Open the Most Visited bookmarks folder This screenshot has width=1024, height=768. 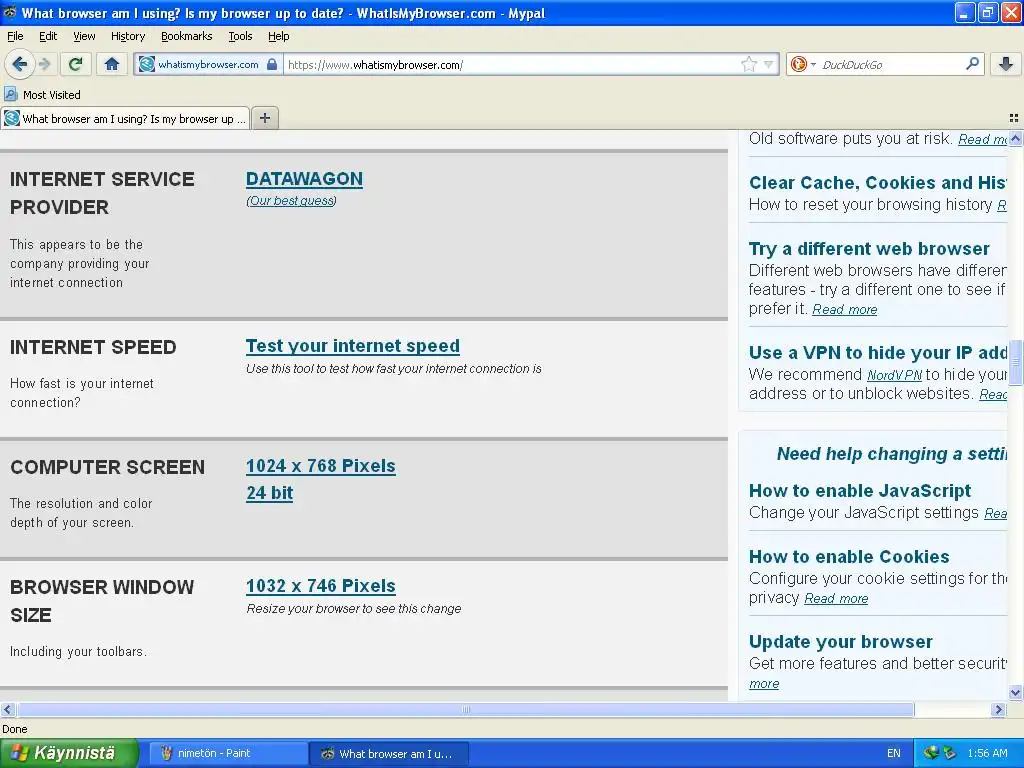pyautogui.click(x=42, y=95)
